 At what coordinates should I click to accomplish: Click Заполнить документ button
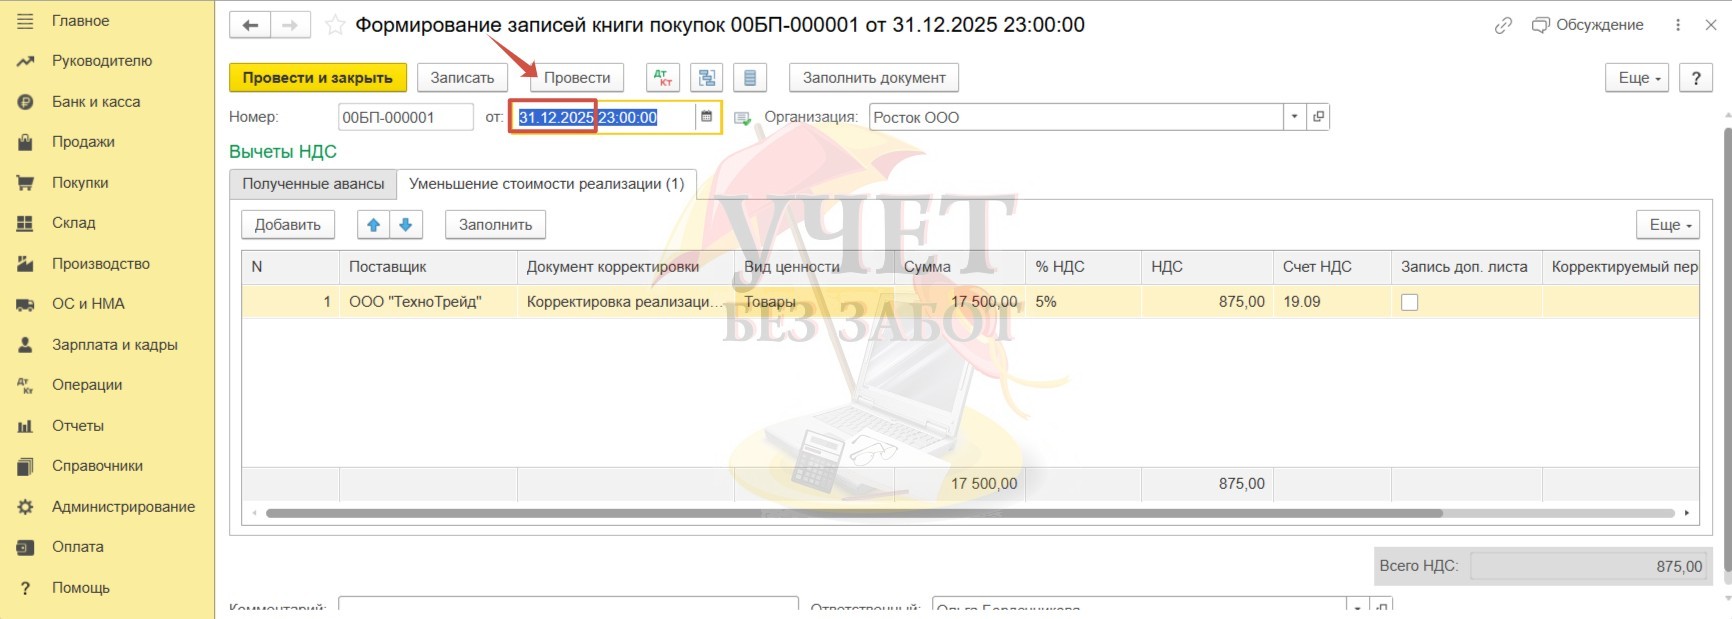click(874, 78)
